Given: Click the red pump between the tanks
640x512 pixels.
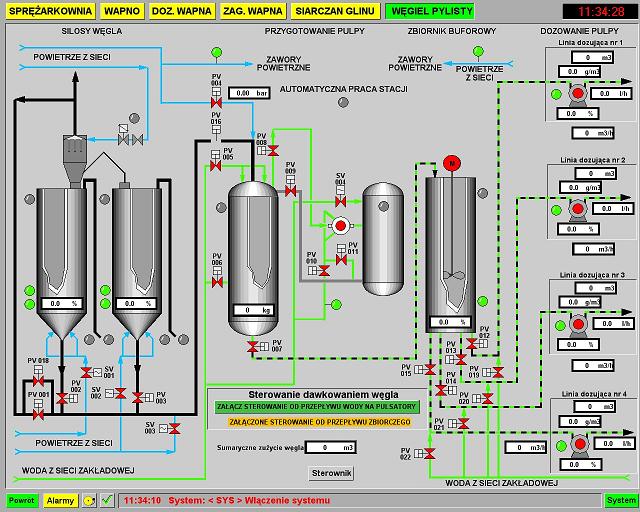Looking at the screenshot, I should click(x=340, y=226).
